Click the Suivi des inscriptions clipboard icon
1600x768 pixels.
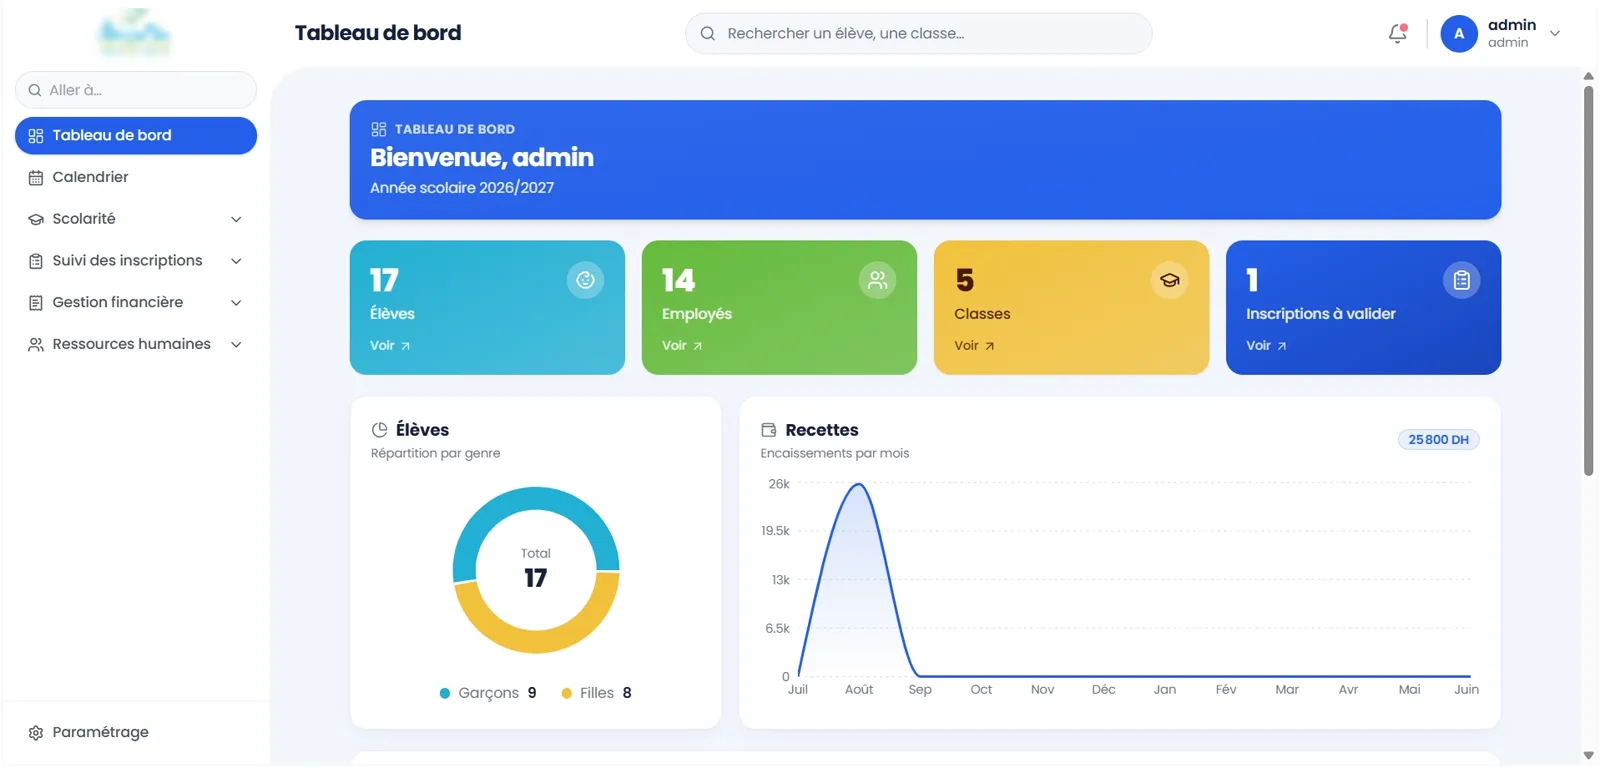click(36, 261)
